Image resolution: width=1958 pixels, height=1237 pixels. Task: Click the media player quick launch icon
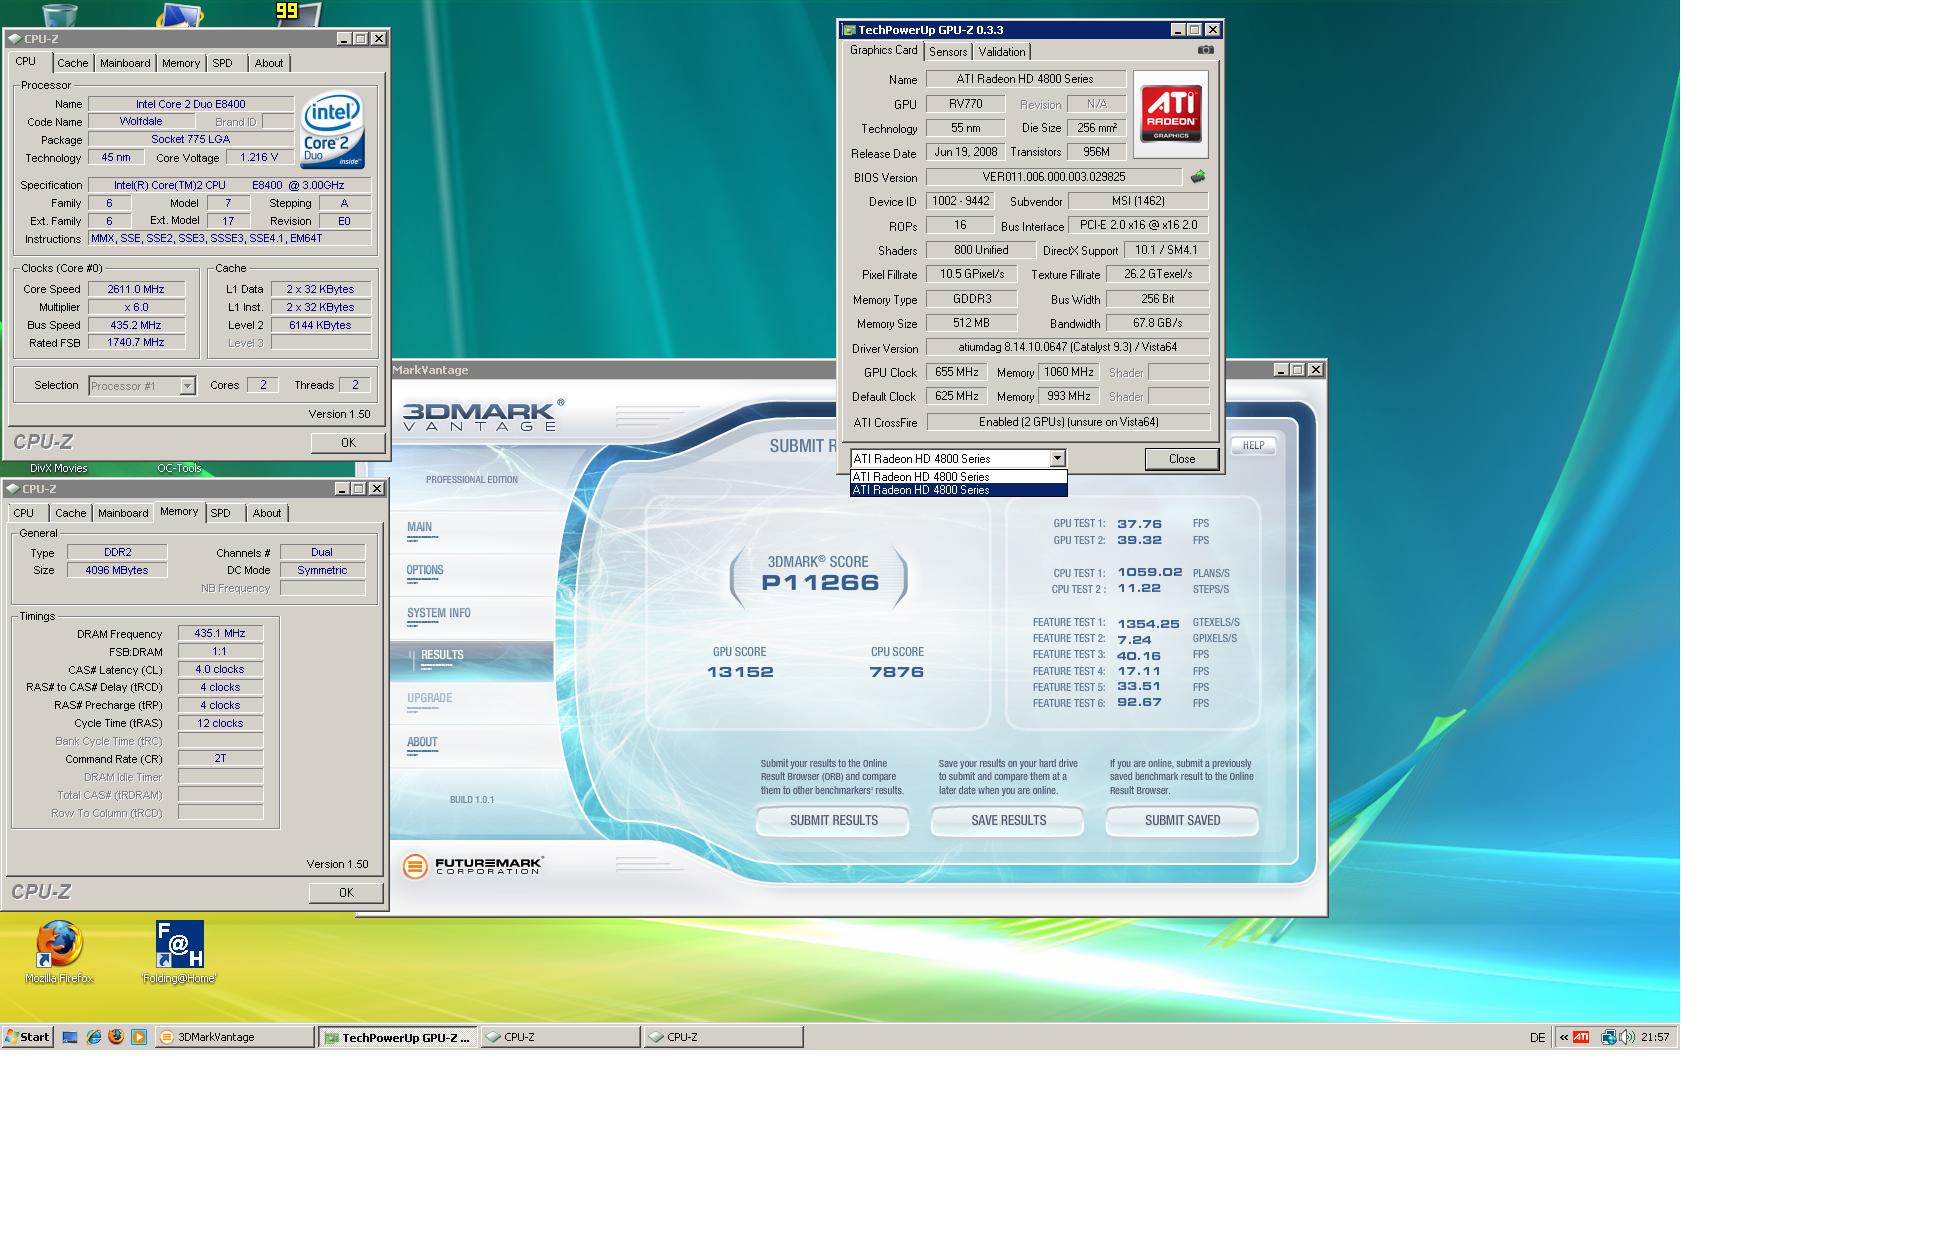139,1037
